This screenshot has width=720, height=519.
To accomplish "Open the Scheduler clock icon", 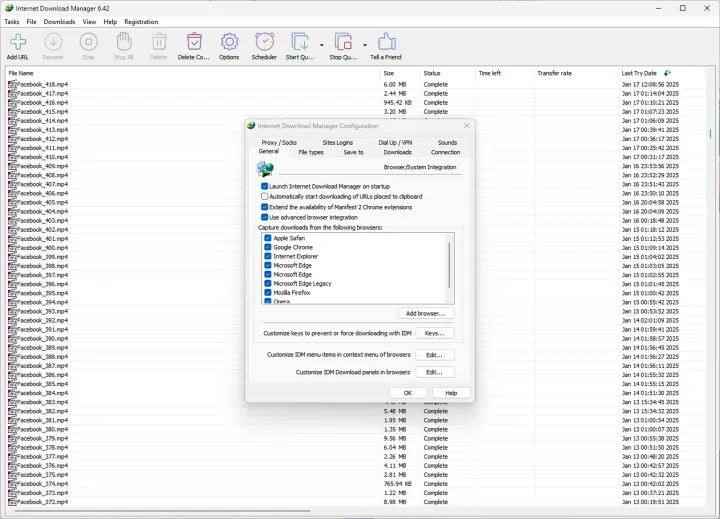I will click(264, 42).
